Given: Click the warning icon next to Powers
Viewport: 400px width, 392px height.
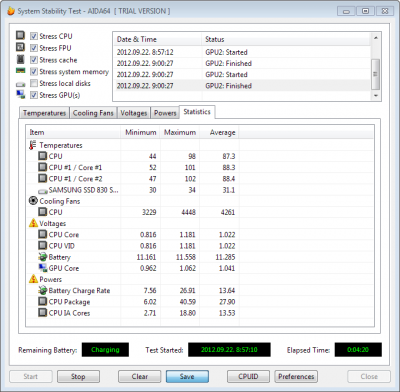Looking at the screenshot, I should point(33,279).
